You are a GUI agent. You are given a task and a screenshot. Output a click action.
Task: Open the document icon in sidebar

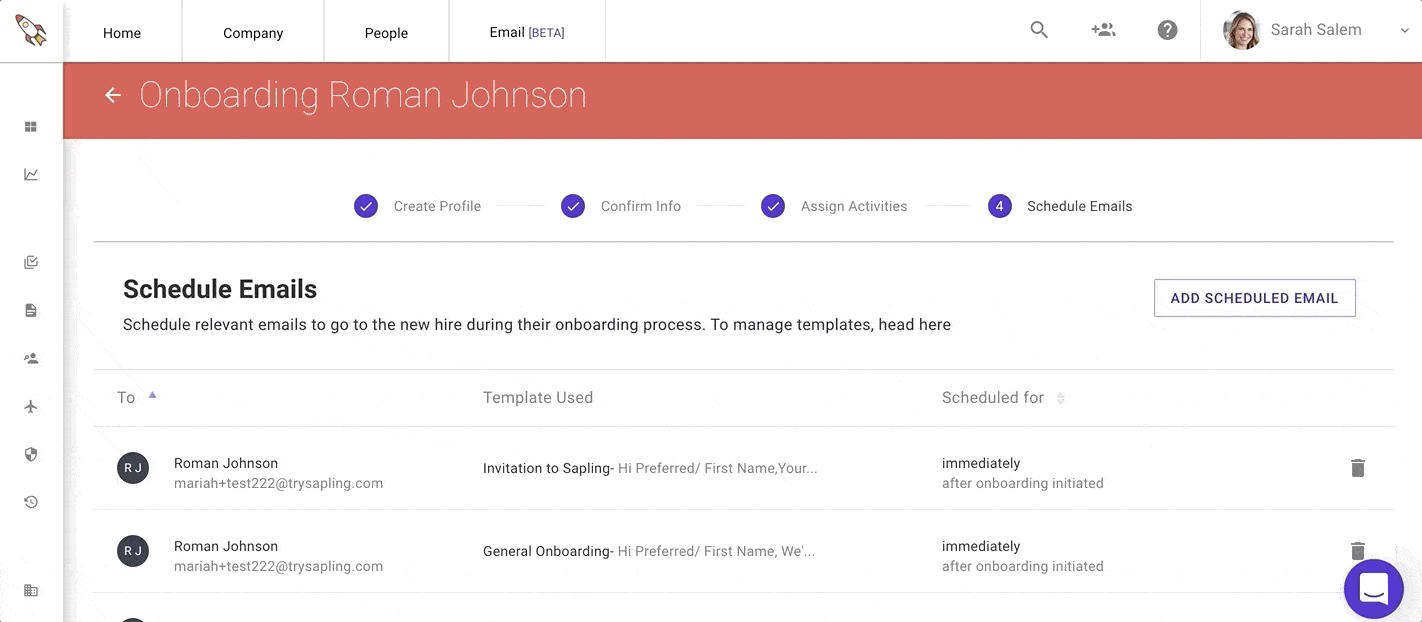point(31,311)
